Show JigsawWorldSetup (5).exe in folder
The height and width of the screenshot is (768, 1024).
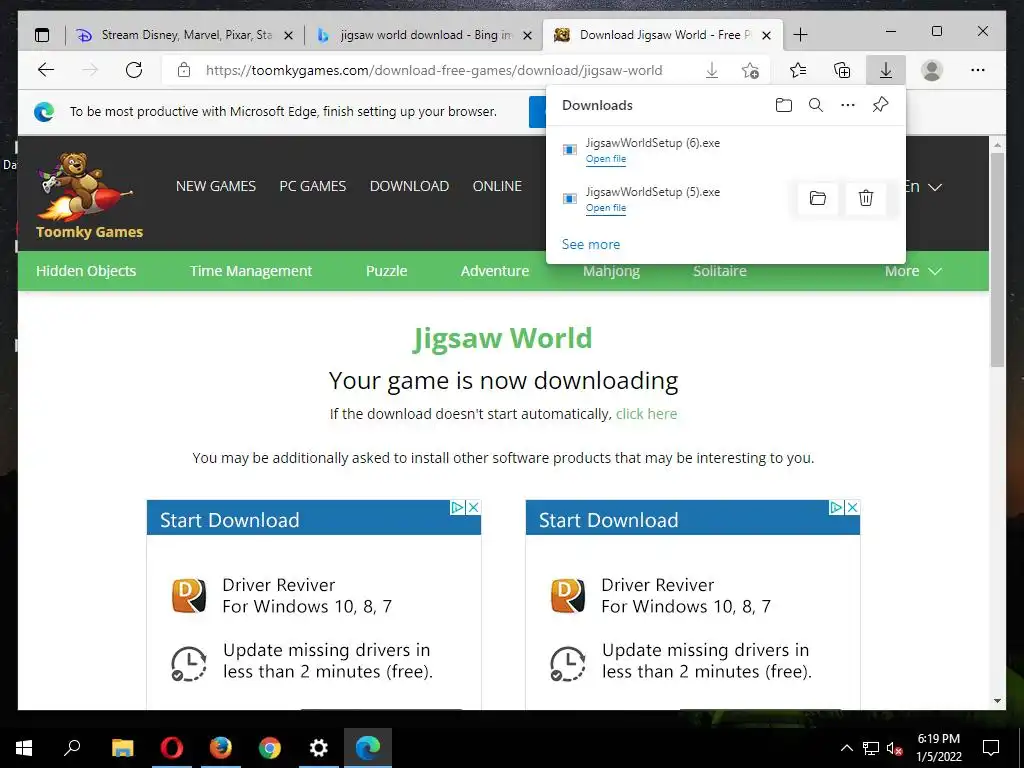point(818,198)
